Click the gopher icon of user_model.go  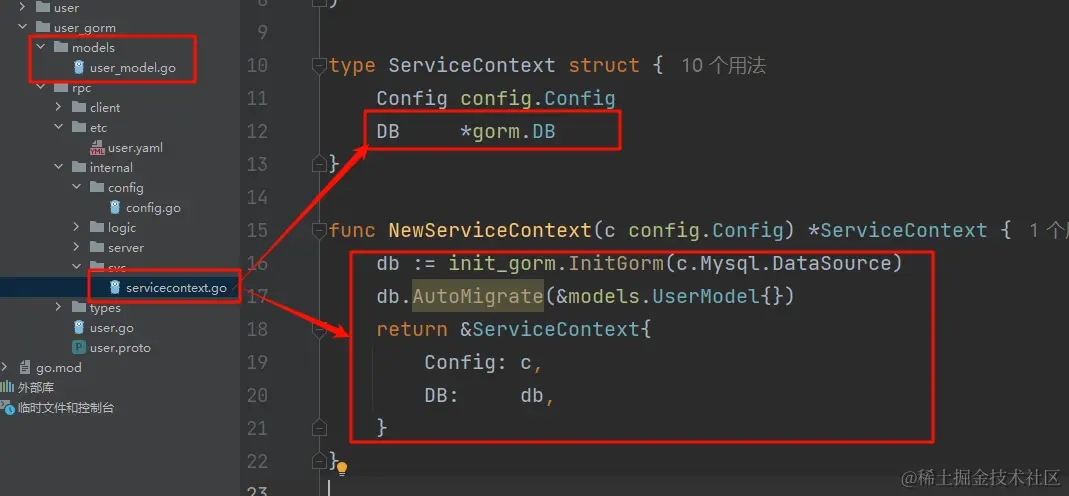pyautogui.click(x=79, y=67)
